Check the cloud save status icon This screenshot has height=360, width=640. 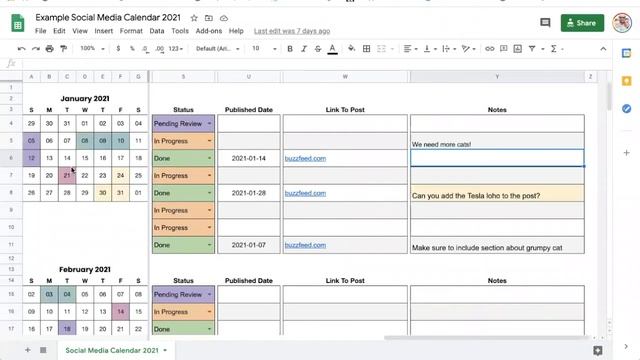pyautogui.click(x=224, y=18)
